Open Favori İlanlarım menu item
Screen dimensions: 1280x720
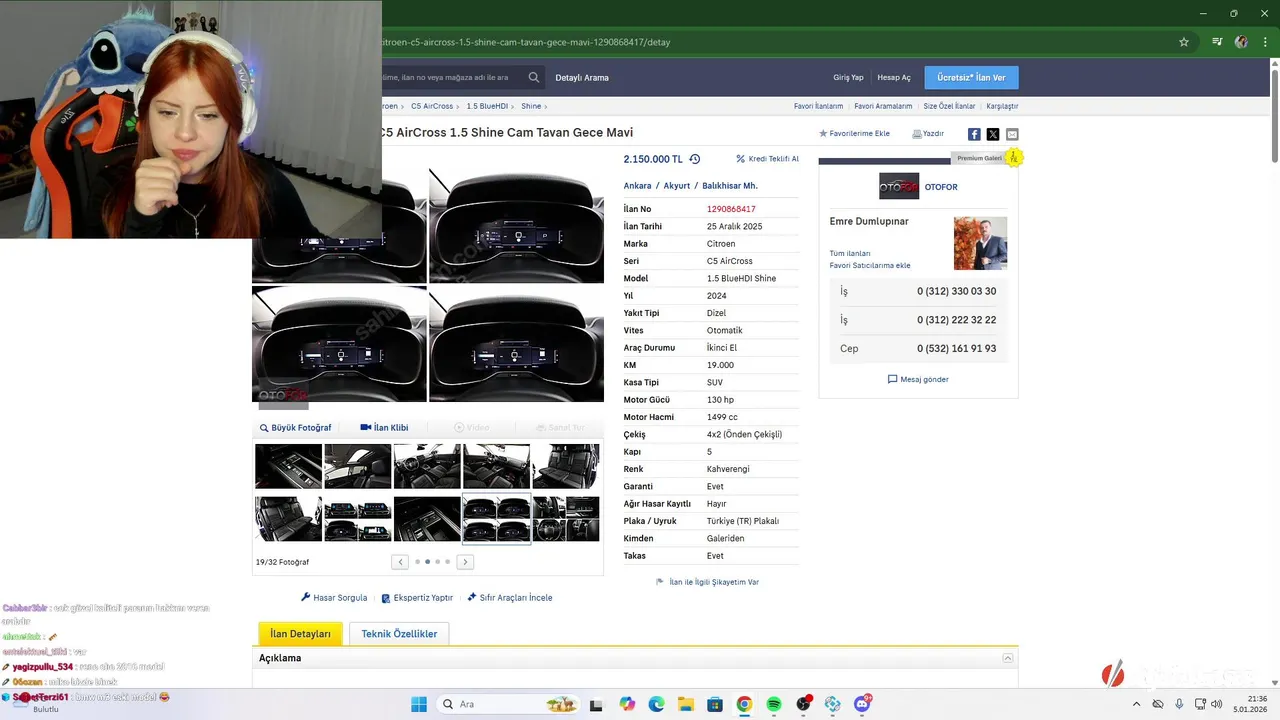click(x=818, y=106)
